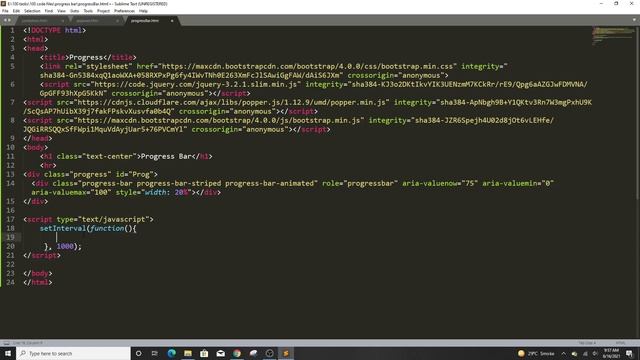
Task: Open Google Chrome from taskbar
Action: 237,353
